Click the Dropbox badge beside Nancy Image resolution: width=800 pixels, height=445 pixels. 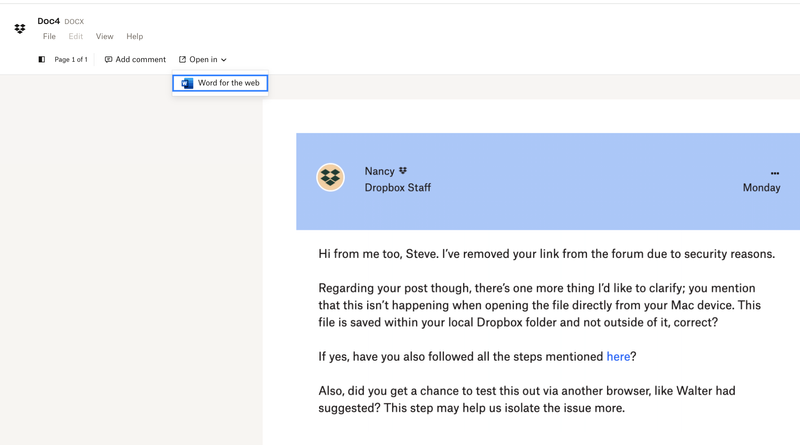[x=403, y=171]
